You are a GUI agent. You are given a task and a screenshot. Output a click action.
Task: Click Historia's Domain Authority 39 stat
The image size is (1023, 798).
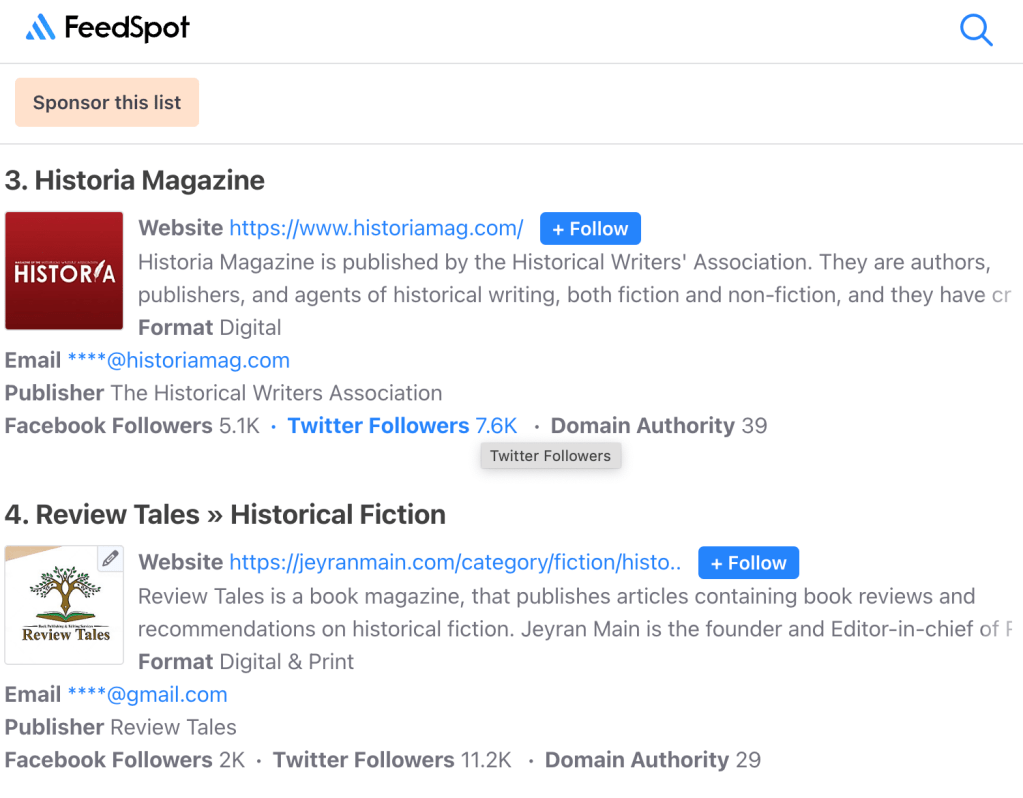pyautogui.click(x=658, y=426)
